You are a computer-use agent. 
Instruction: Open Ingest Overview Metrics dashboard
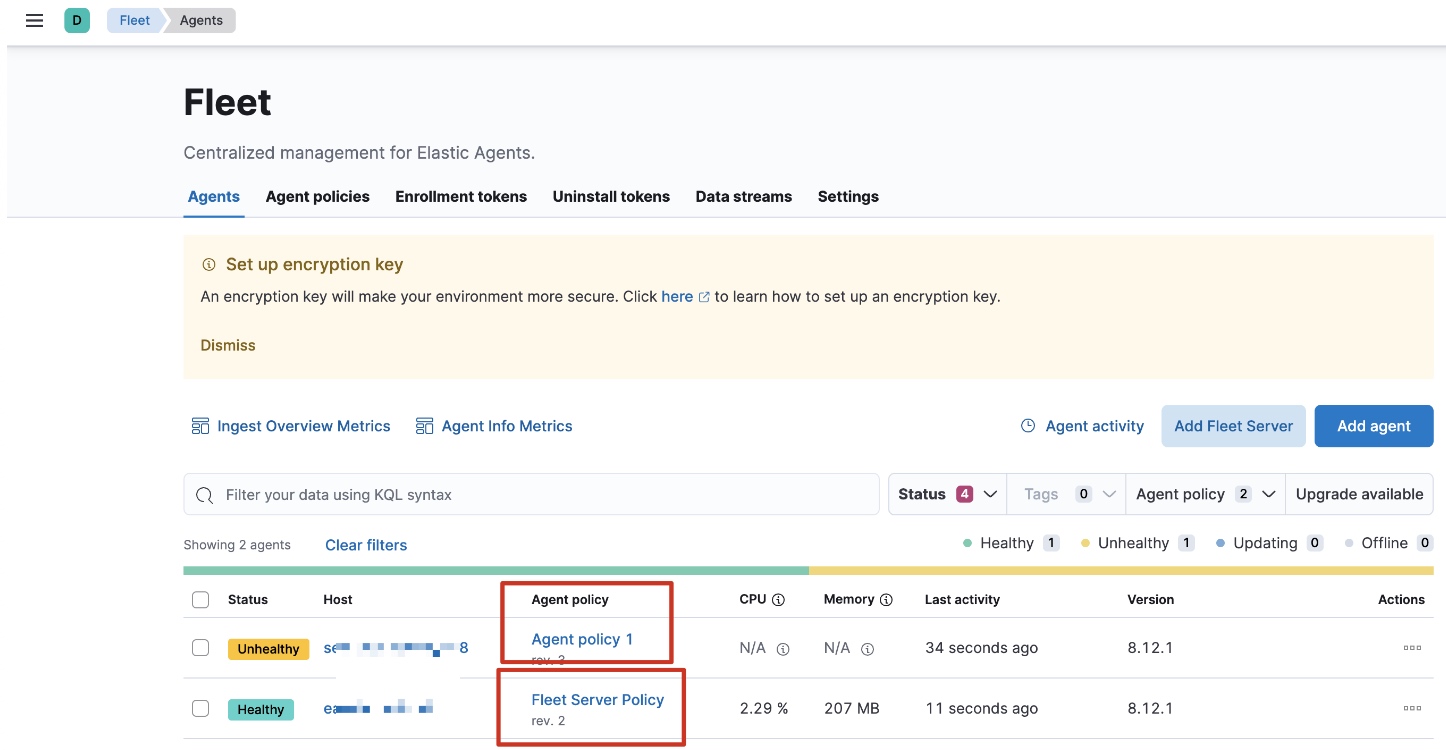303,426
